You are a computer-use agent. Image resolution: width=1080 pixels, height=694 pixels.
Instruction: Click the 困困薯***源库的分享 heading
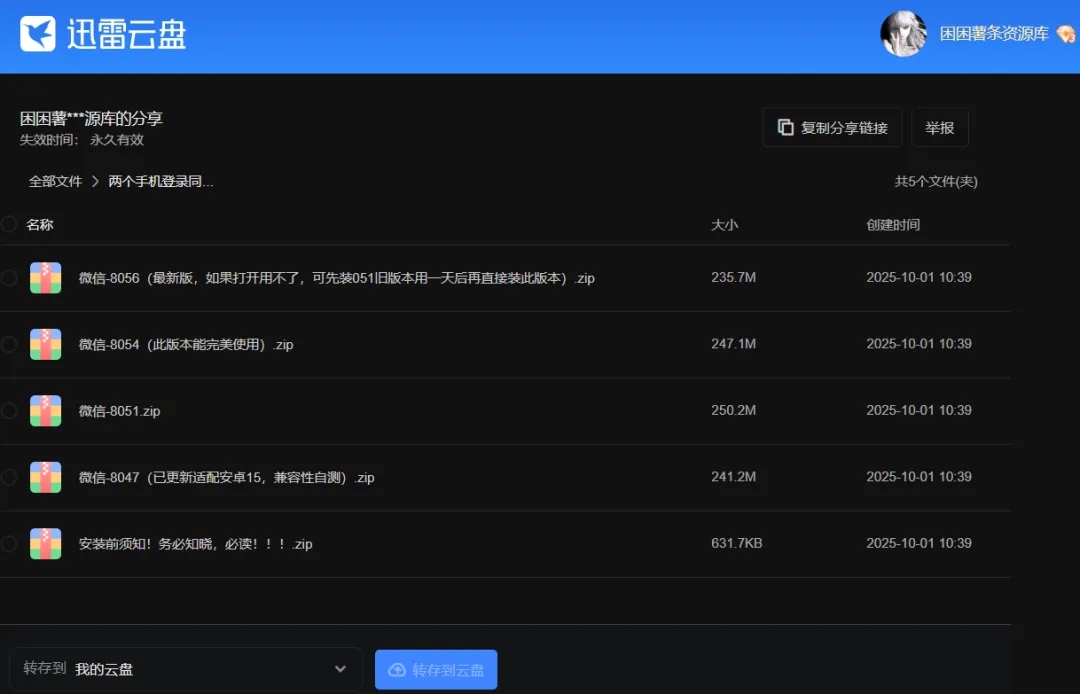tap(92, 118)
